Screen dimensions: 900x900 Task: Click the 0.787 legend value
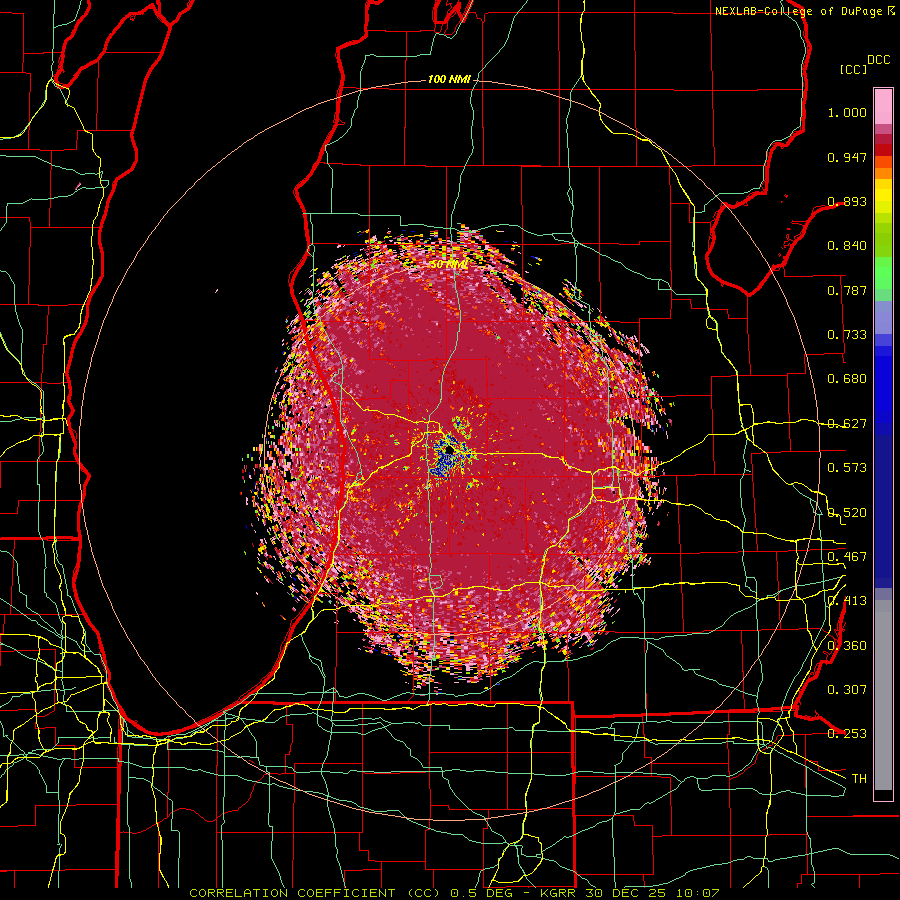click(x=847, y=290)
